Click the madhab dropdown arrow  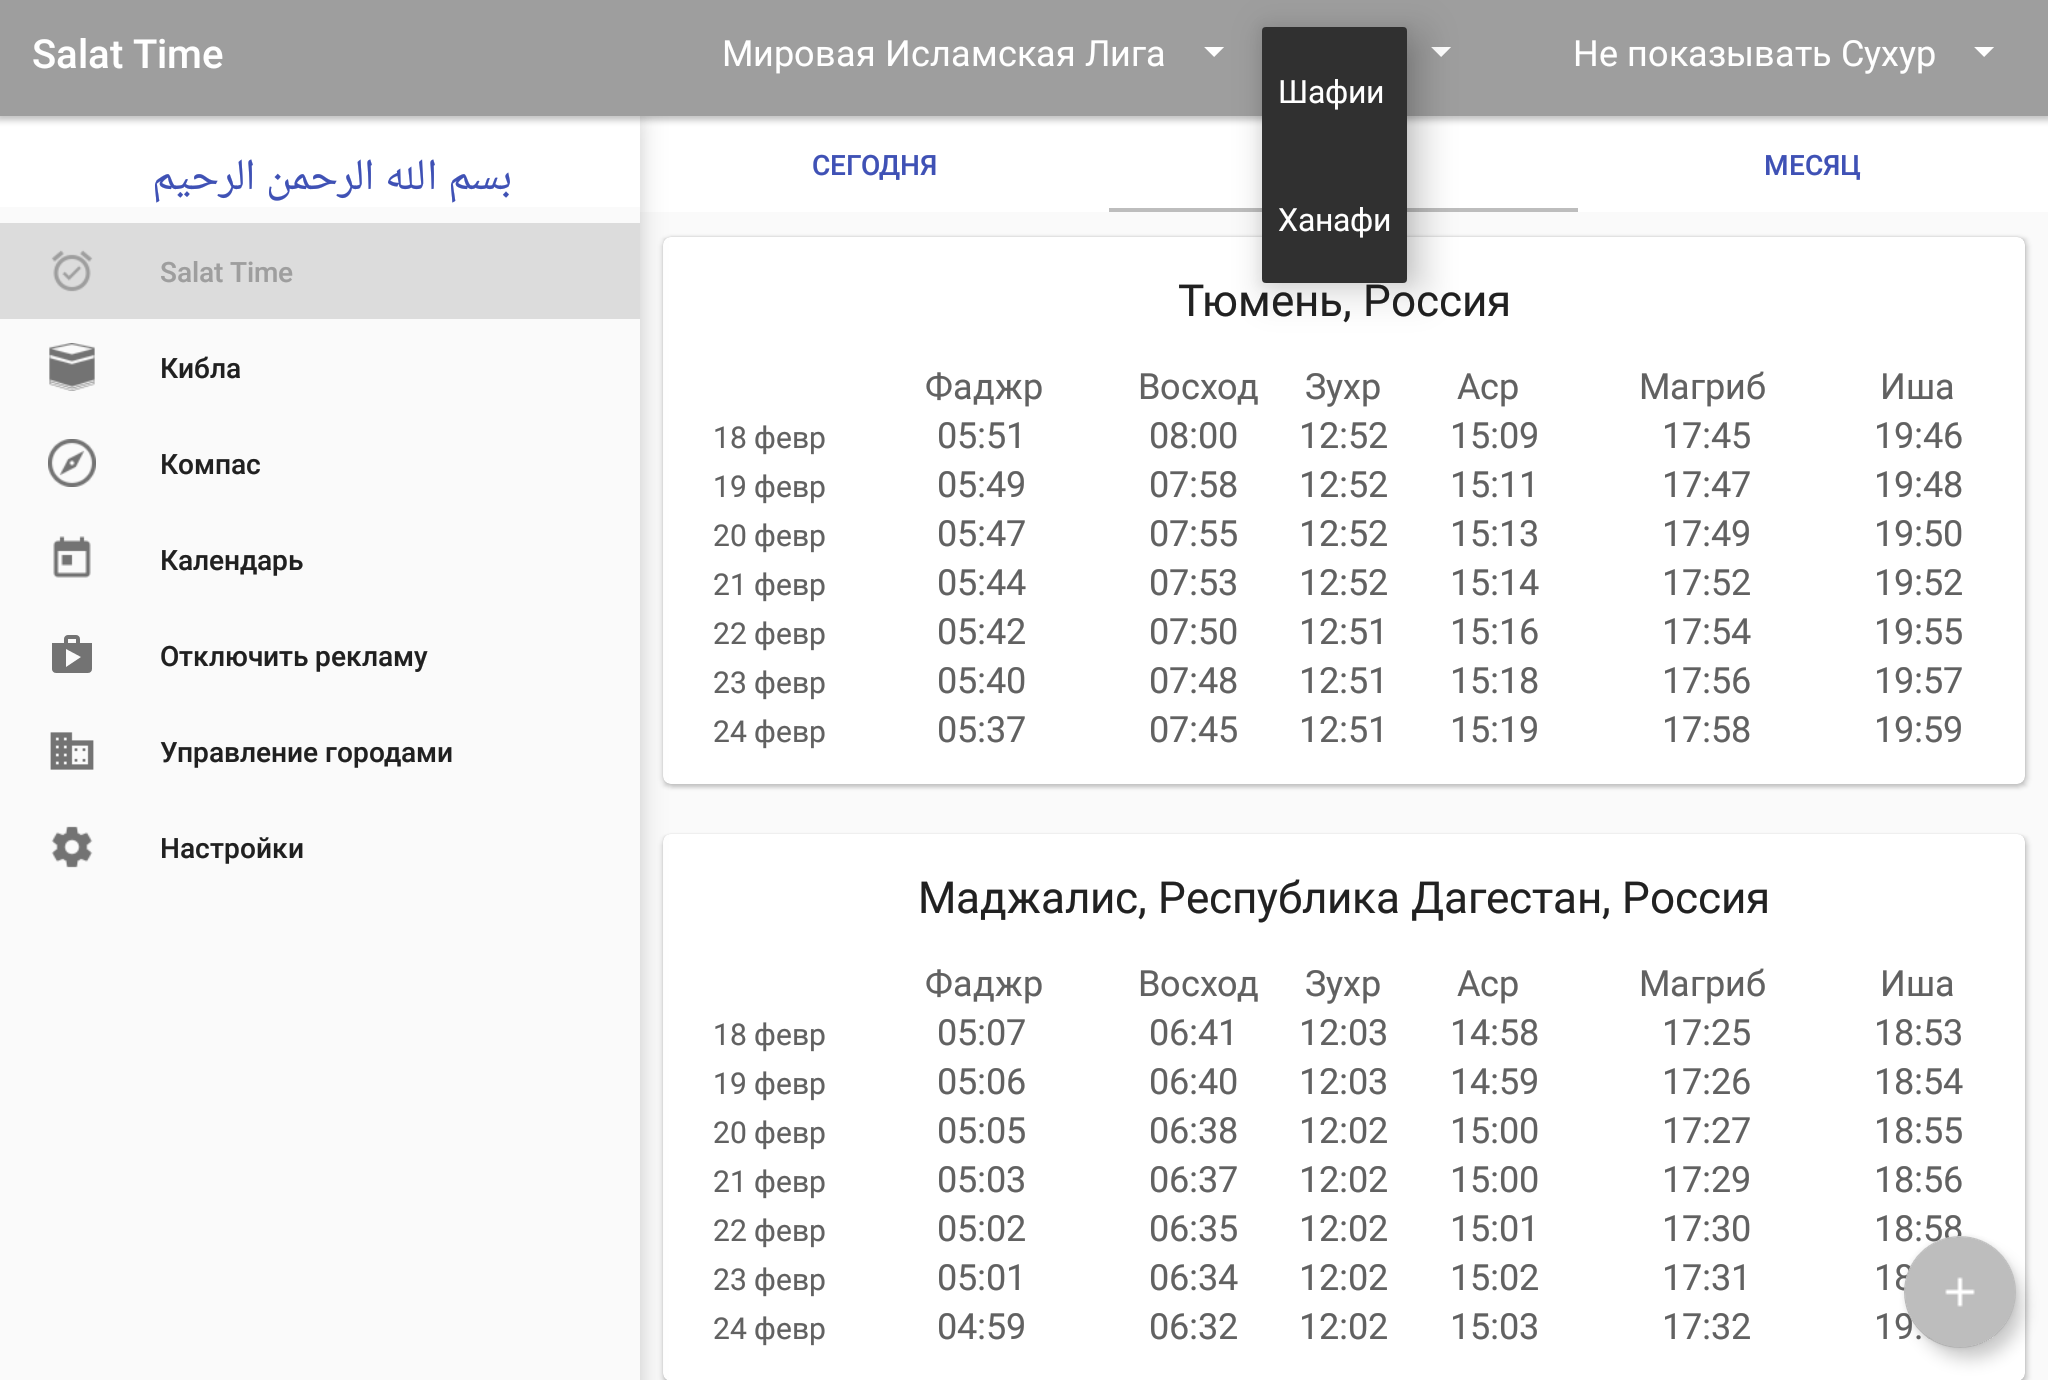[x=1441, y=53]
